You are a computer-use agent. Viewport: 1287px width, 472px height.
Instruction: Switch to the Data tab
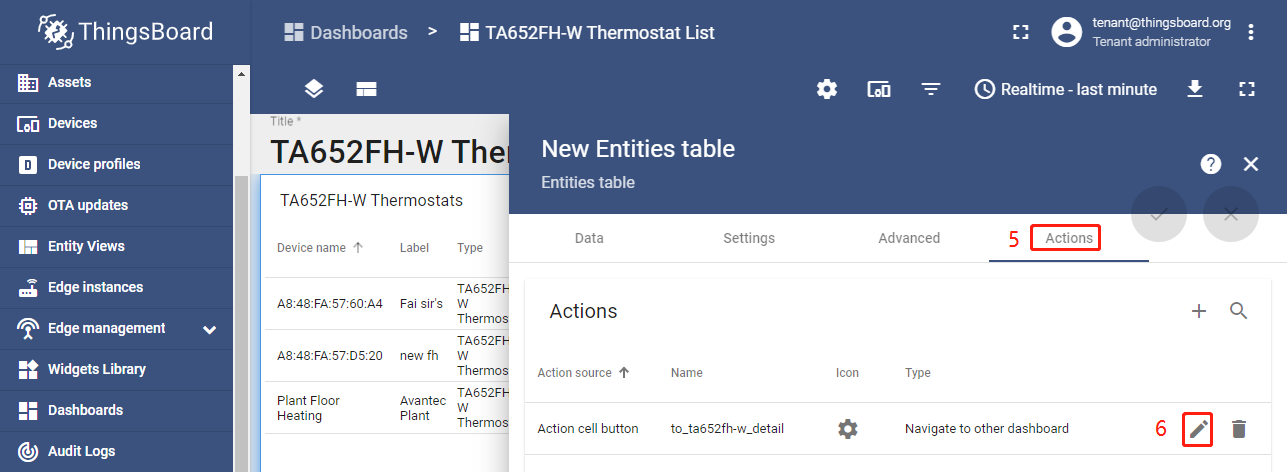589,238
